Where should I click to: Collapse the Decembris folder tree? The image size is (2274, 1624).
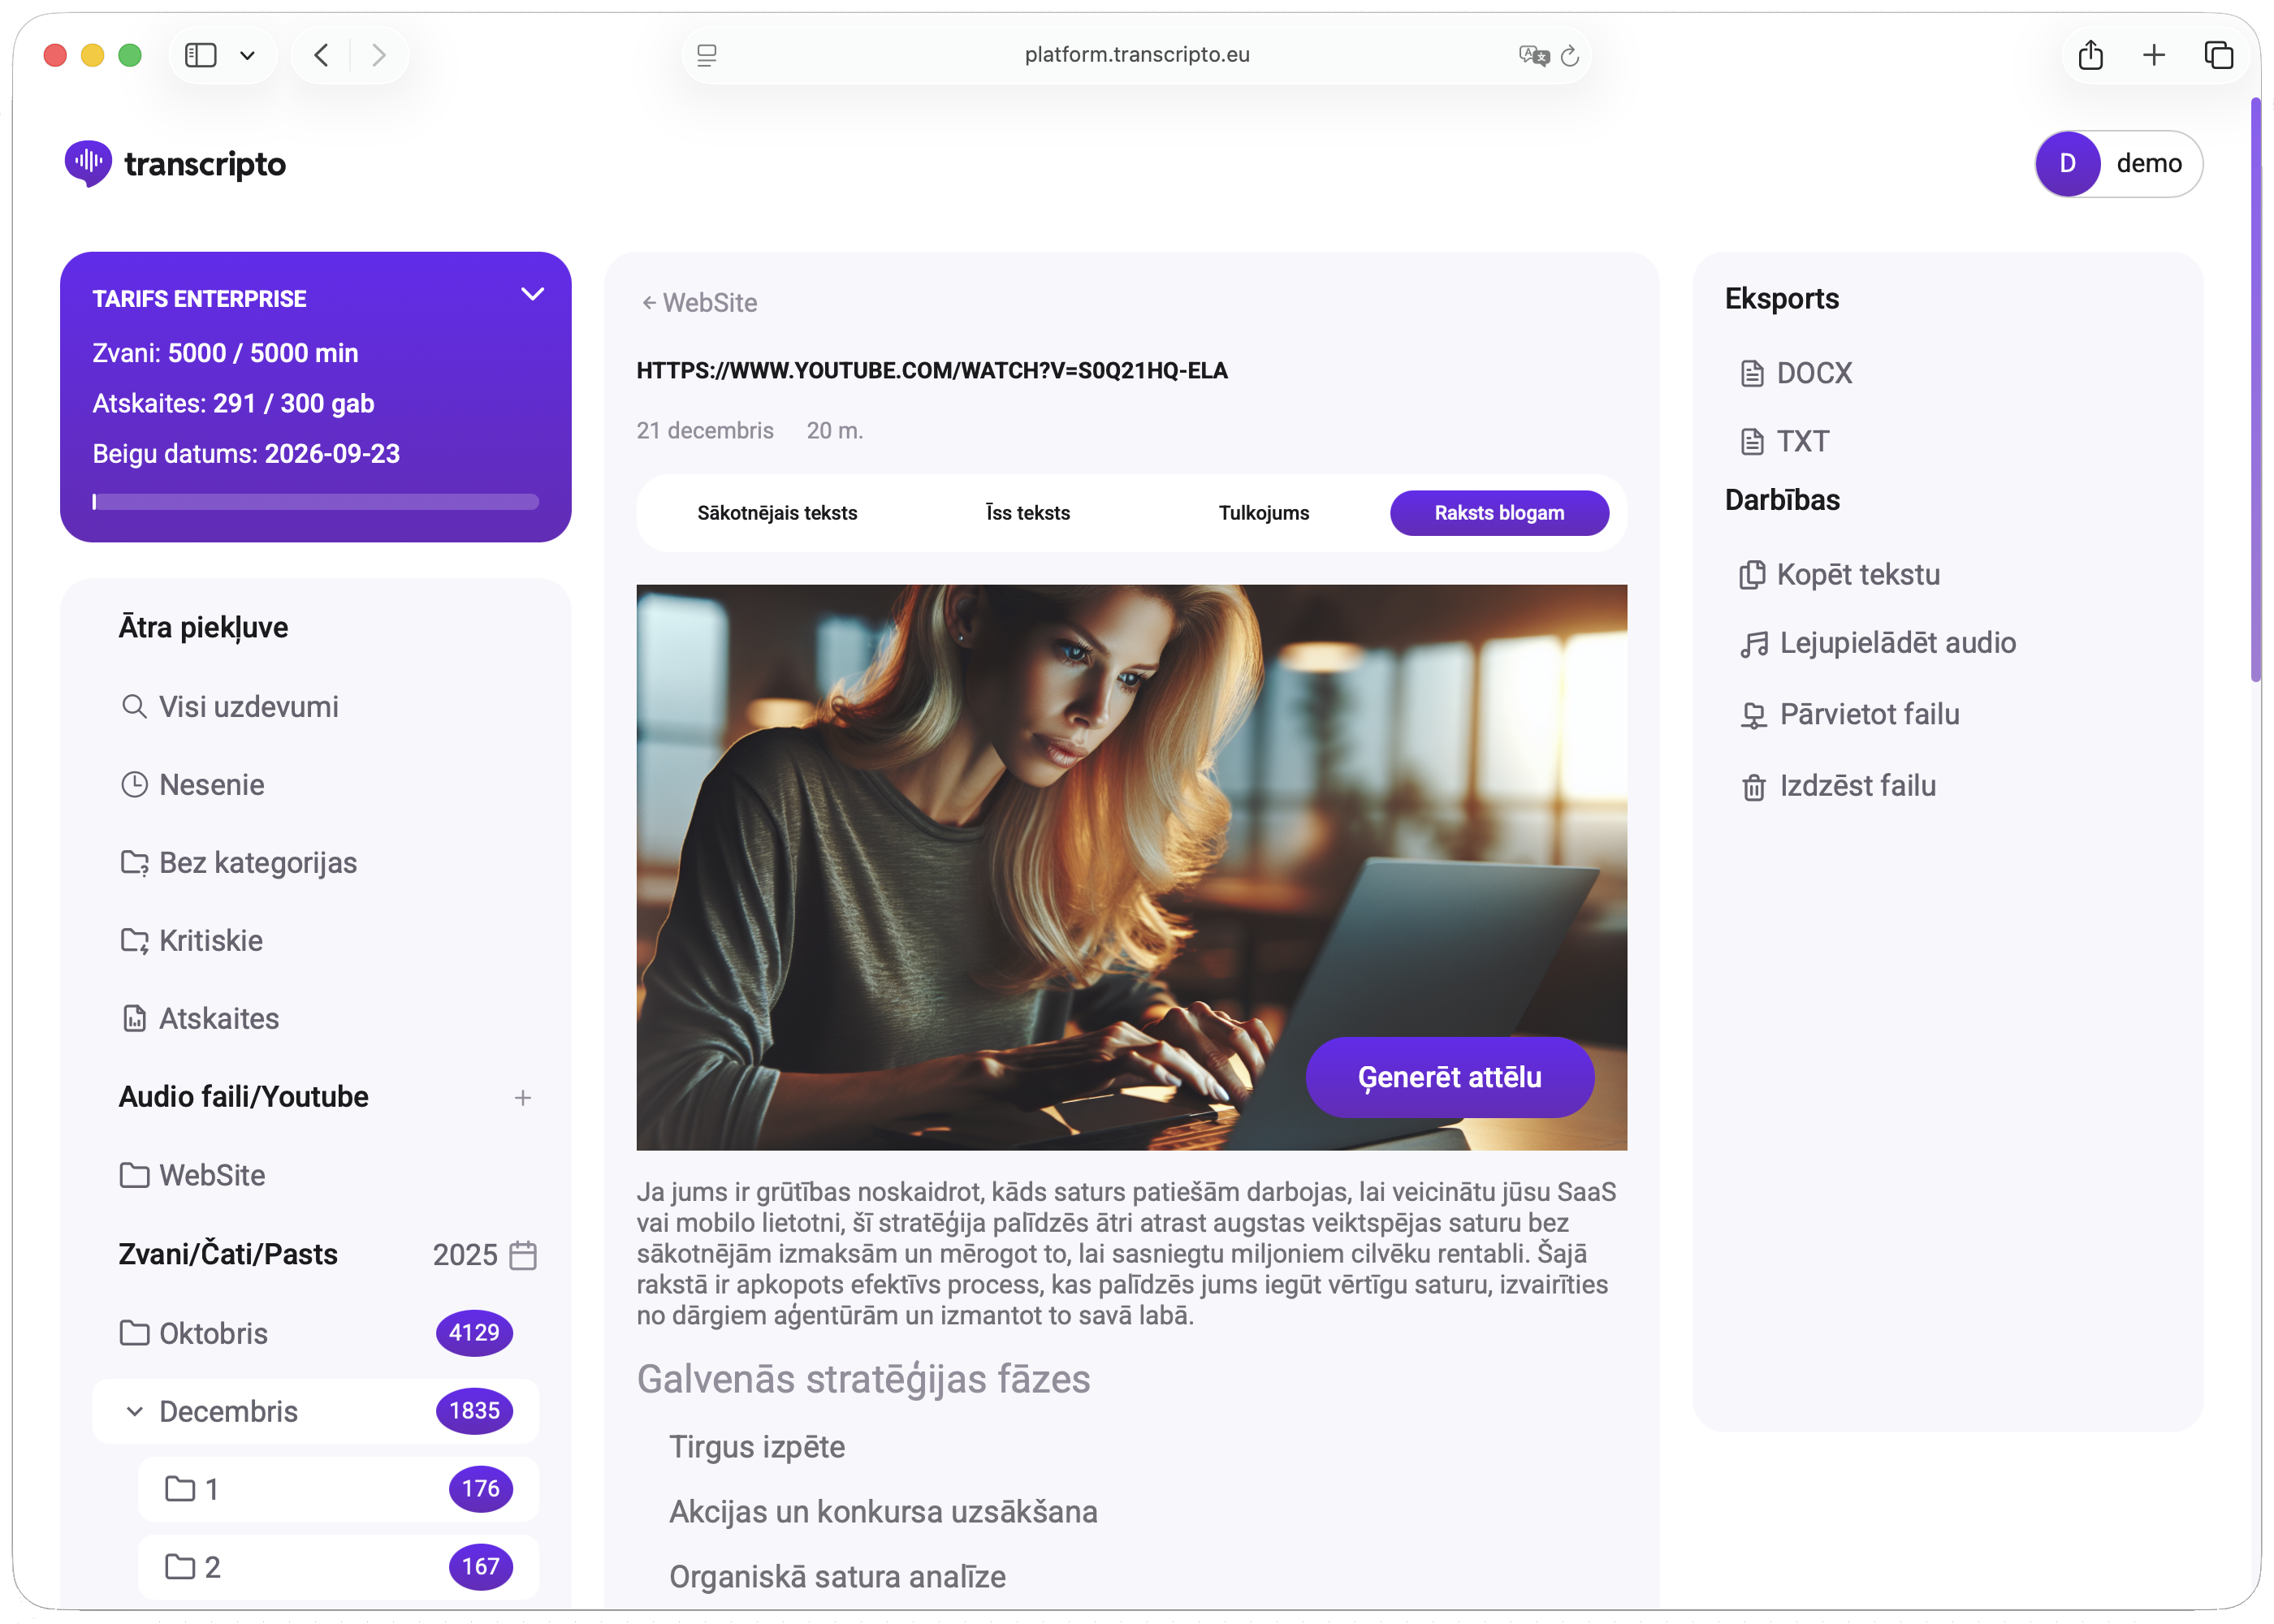pyautogui.click(x=134, y=1411)
